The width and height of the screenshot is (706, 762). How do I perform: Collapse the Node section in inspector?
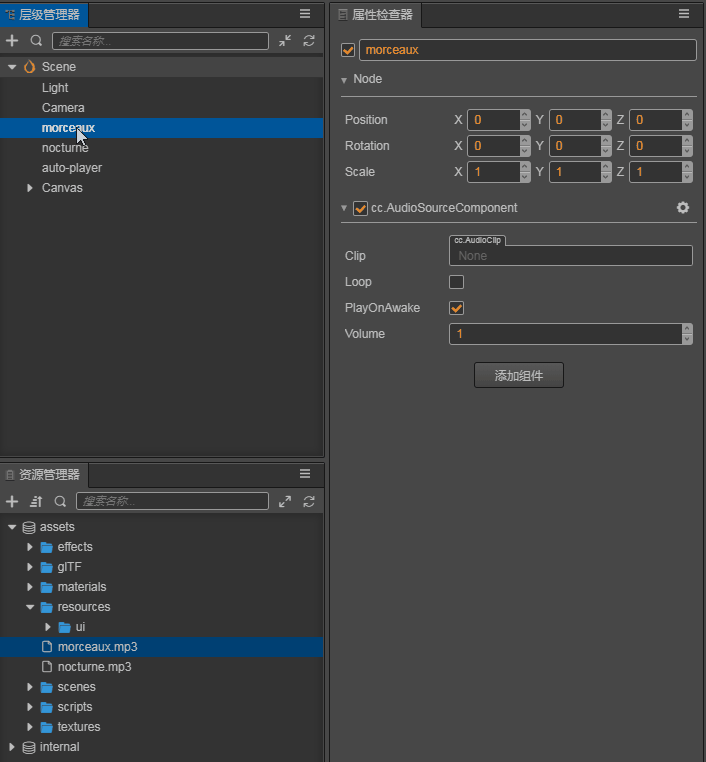click(344, 80)
